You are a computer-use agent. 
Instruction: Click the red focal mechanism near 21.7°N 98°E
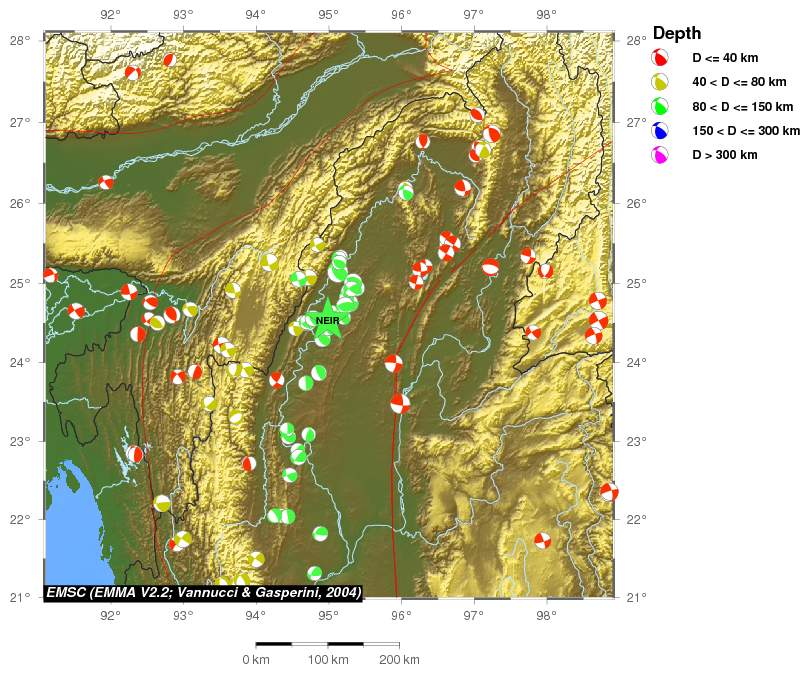tap(542, 541)
